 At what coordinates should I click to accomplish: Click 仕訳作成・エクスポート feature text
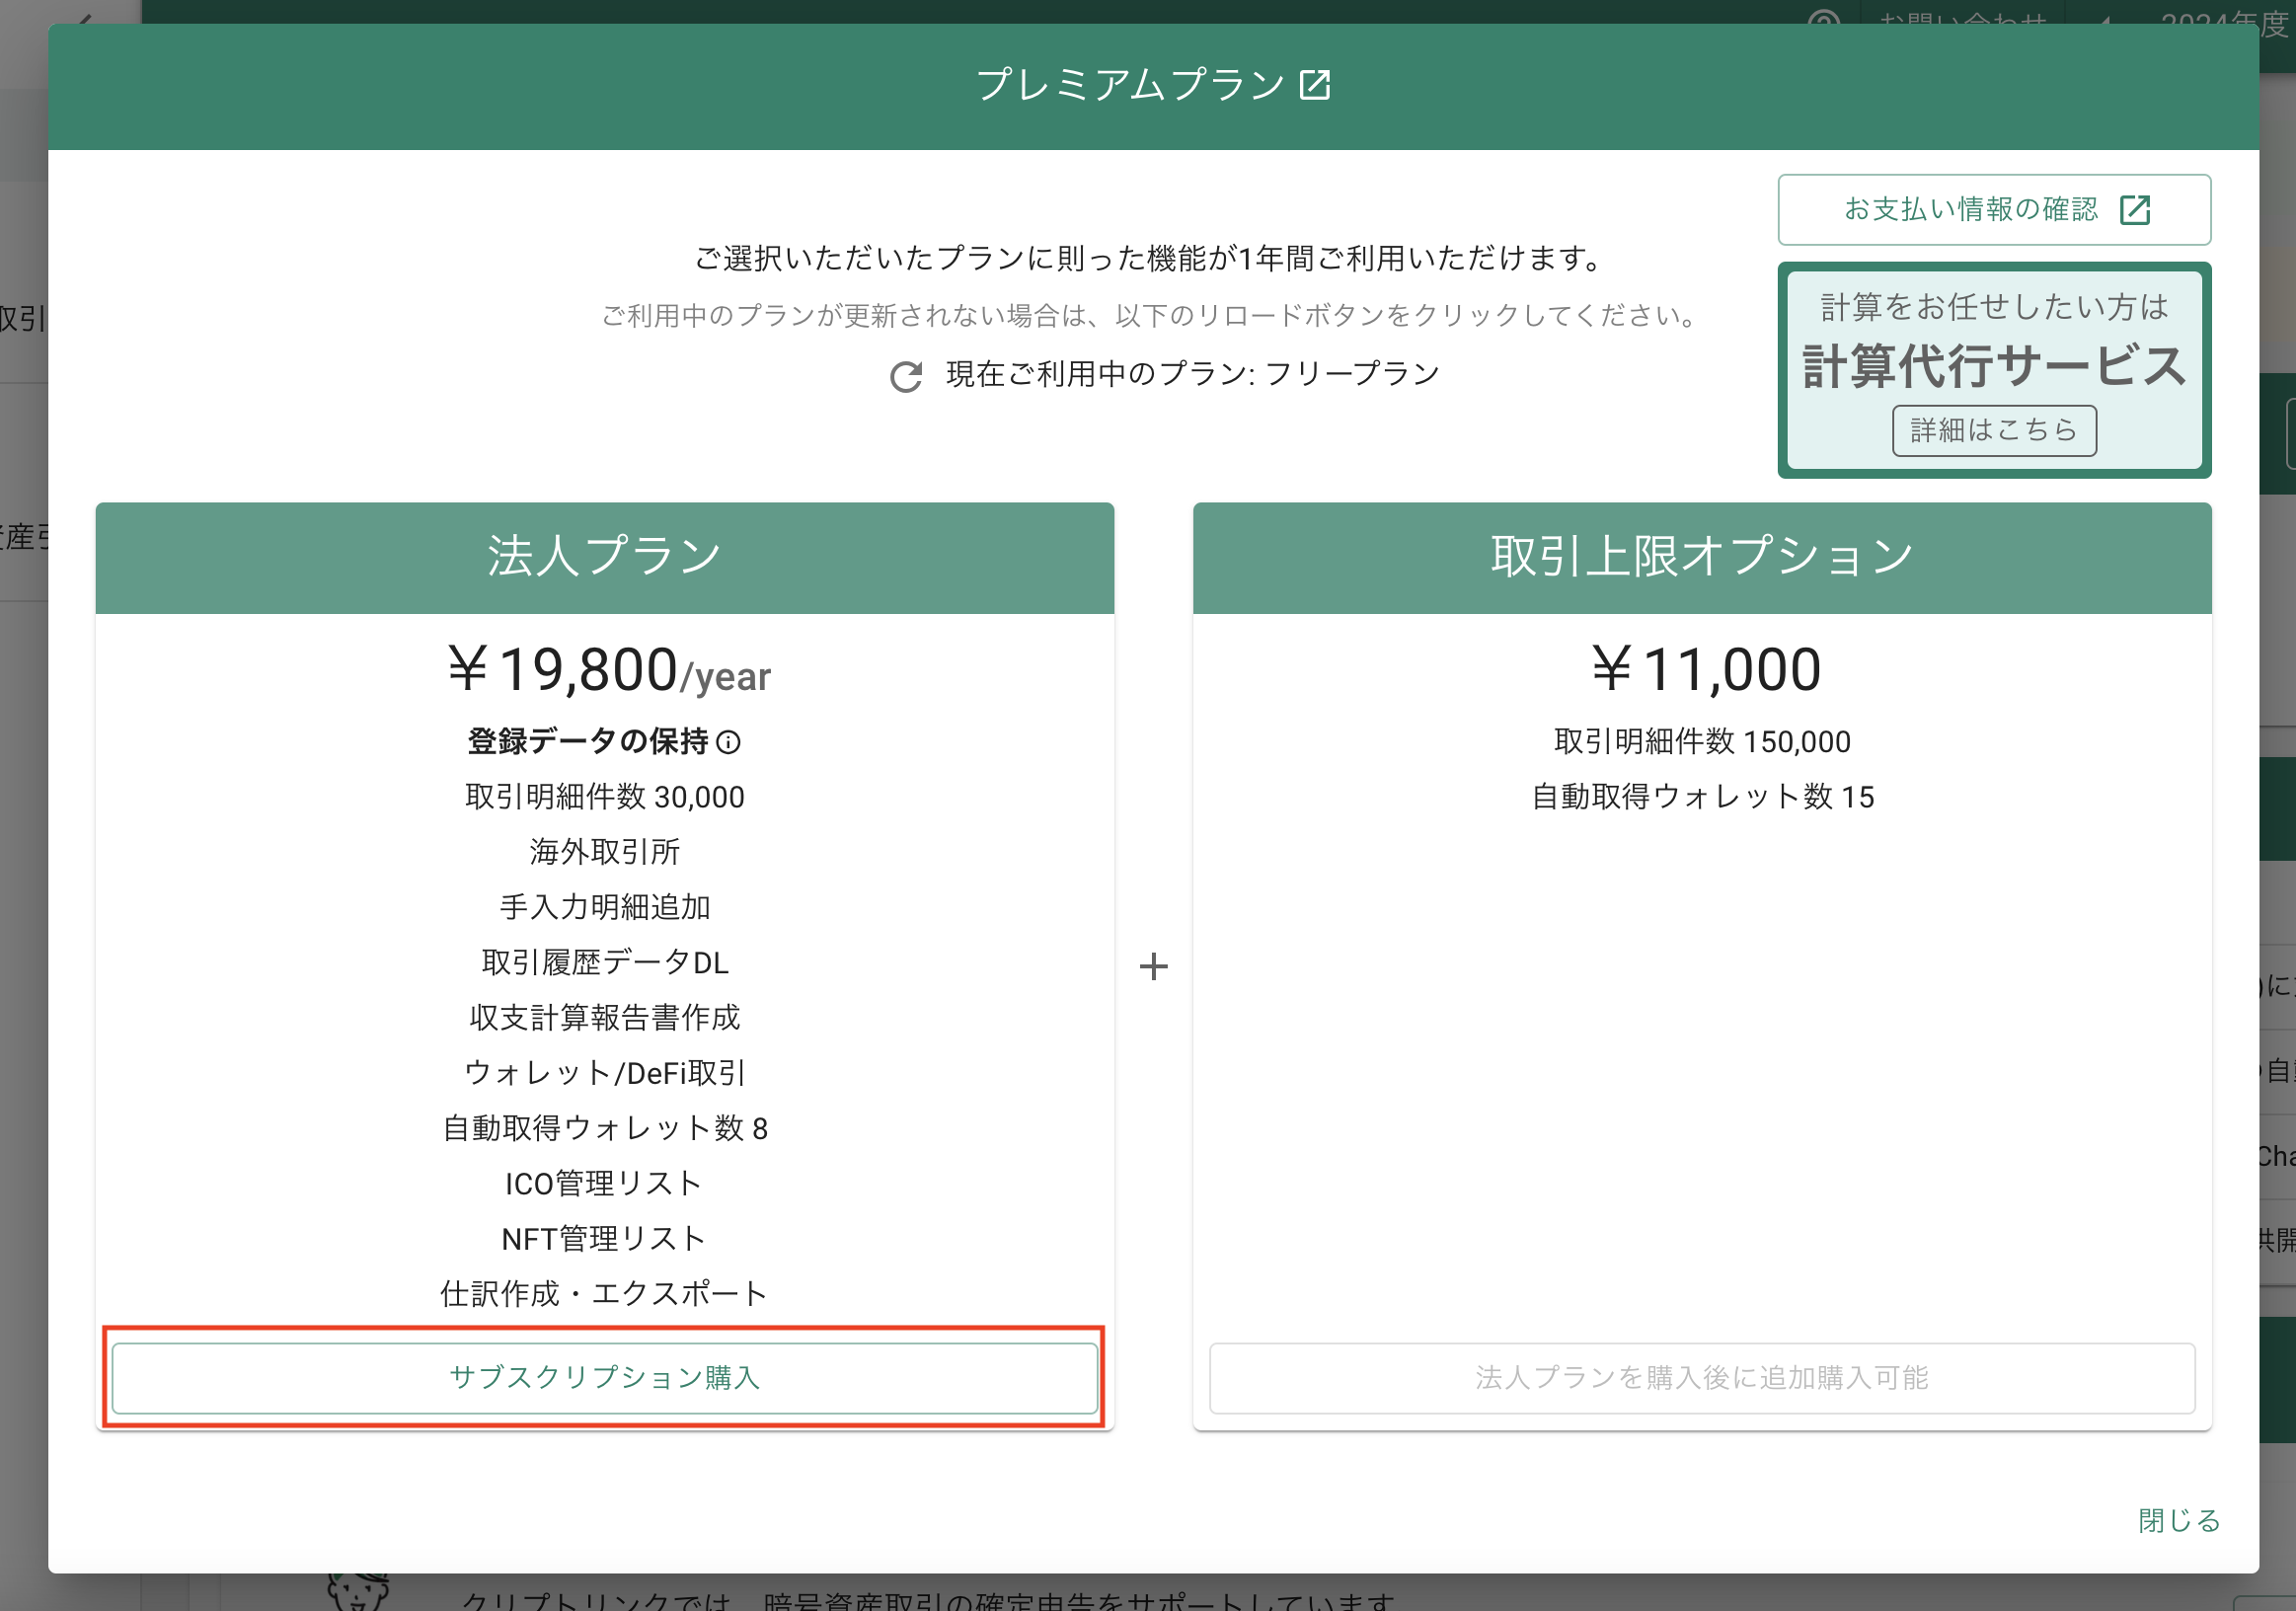coord(604,1294)
